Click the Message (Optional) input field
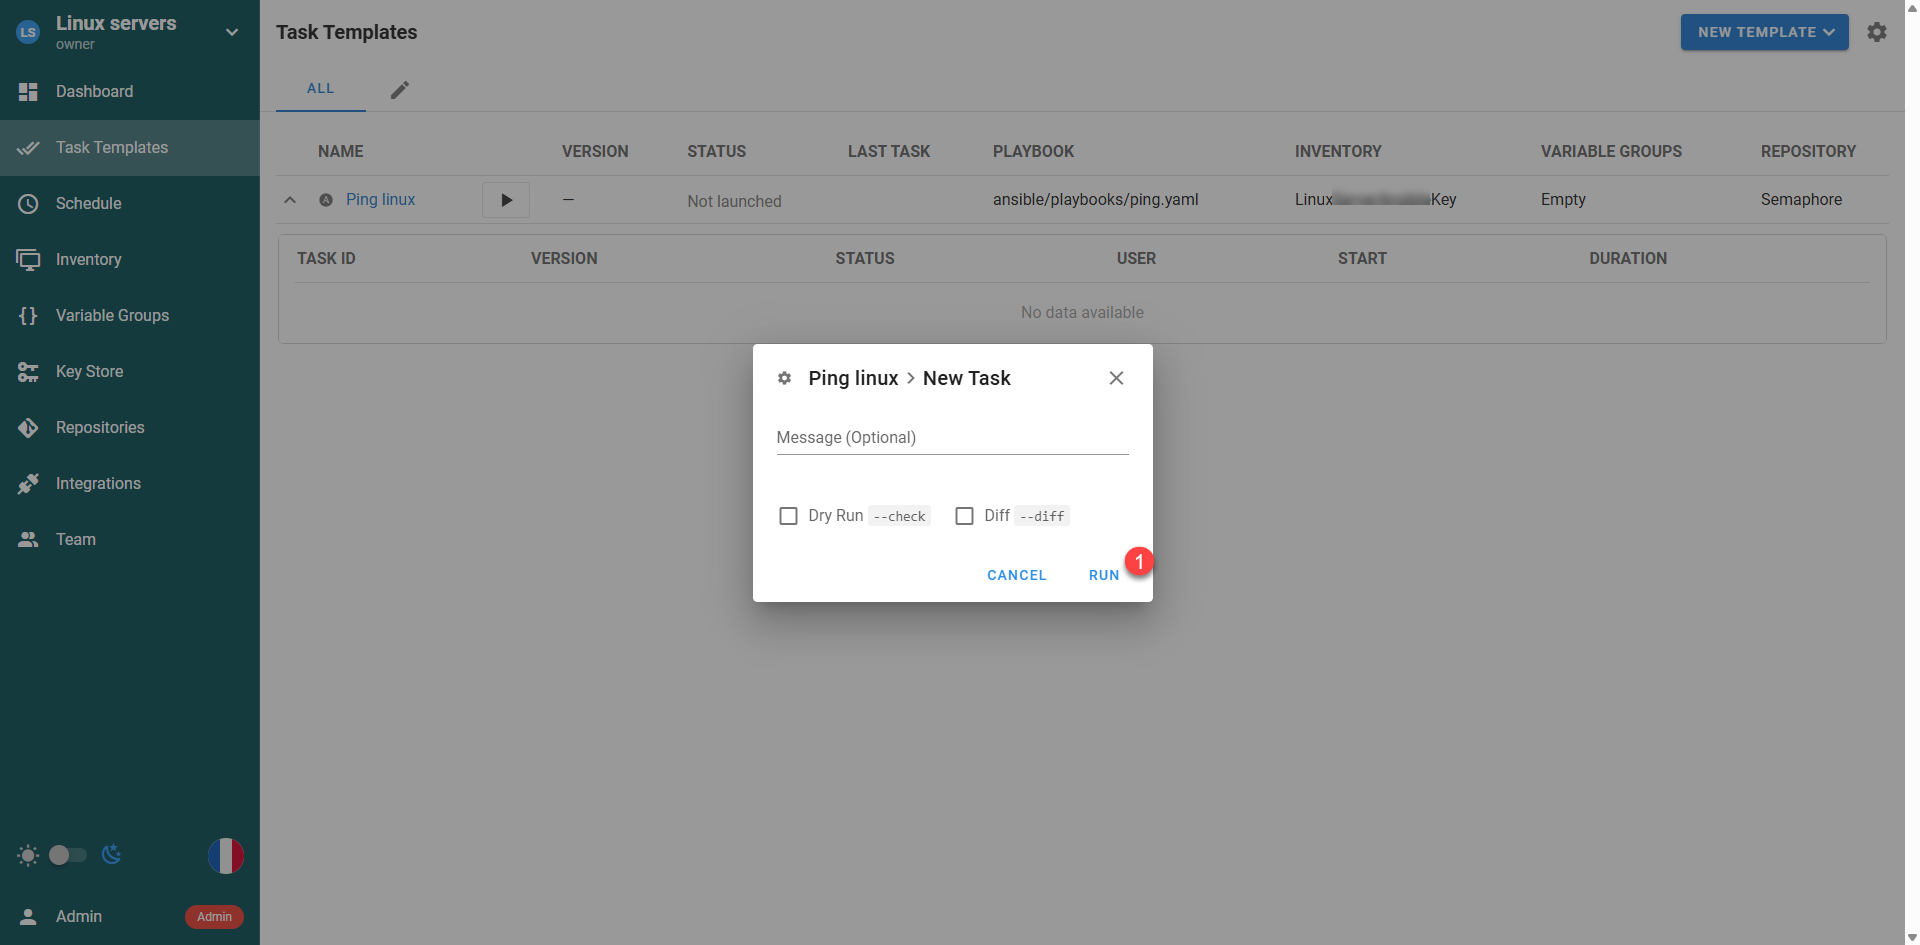This screenshot has height=945, width=1920. (952, 438)
